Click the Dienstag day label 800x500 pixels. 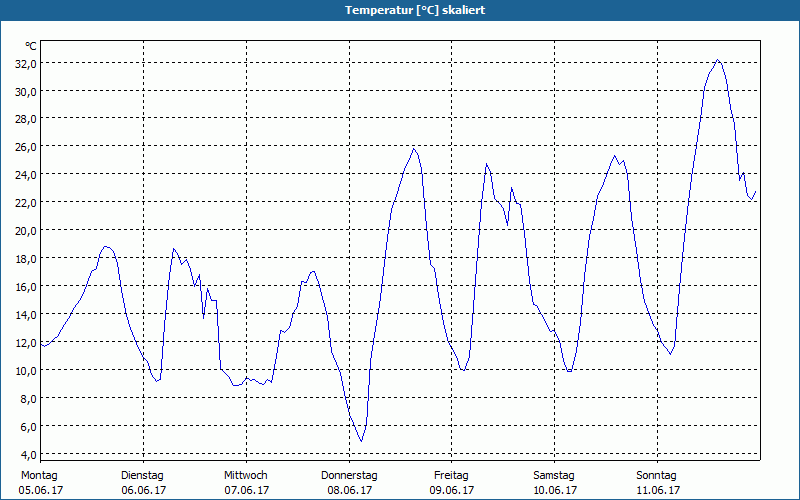coord(142,476)
